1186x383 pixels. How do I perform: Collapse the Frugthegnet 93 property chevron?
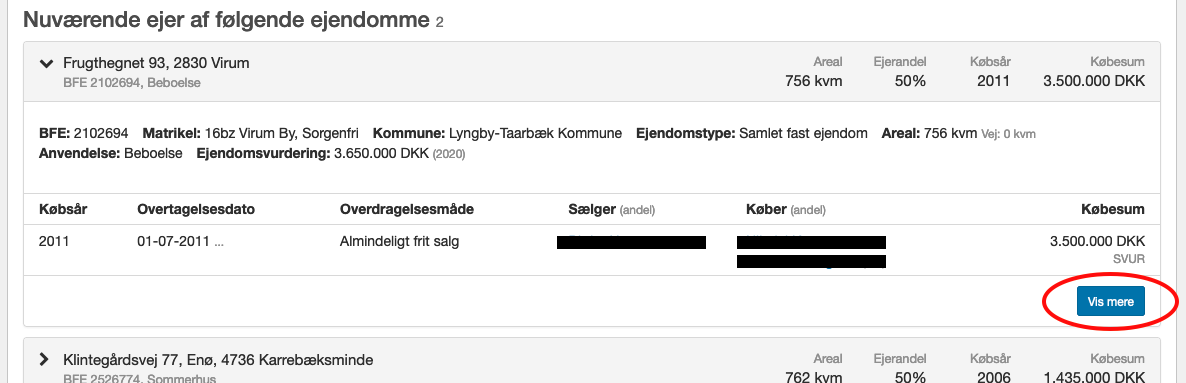point(46,64)
